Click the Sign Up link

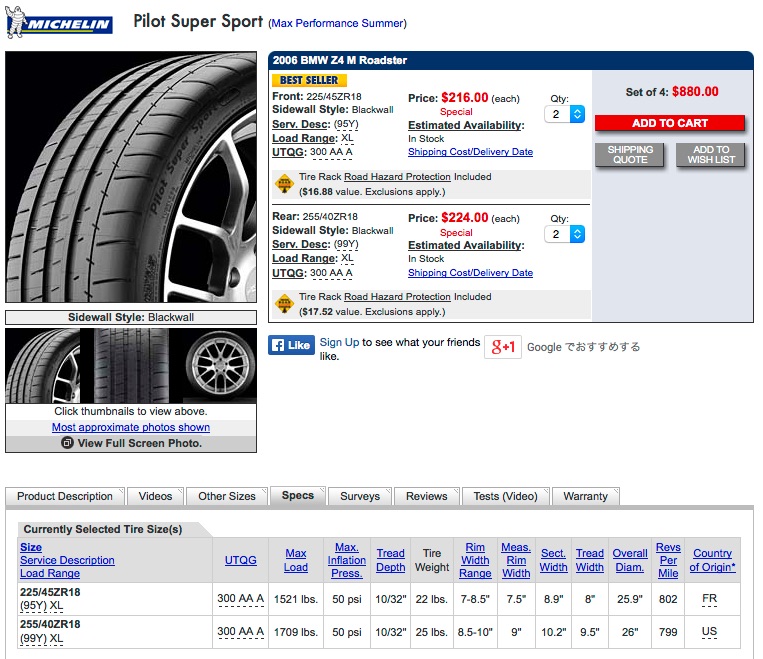[x=339, y=342]
